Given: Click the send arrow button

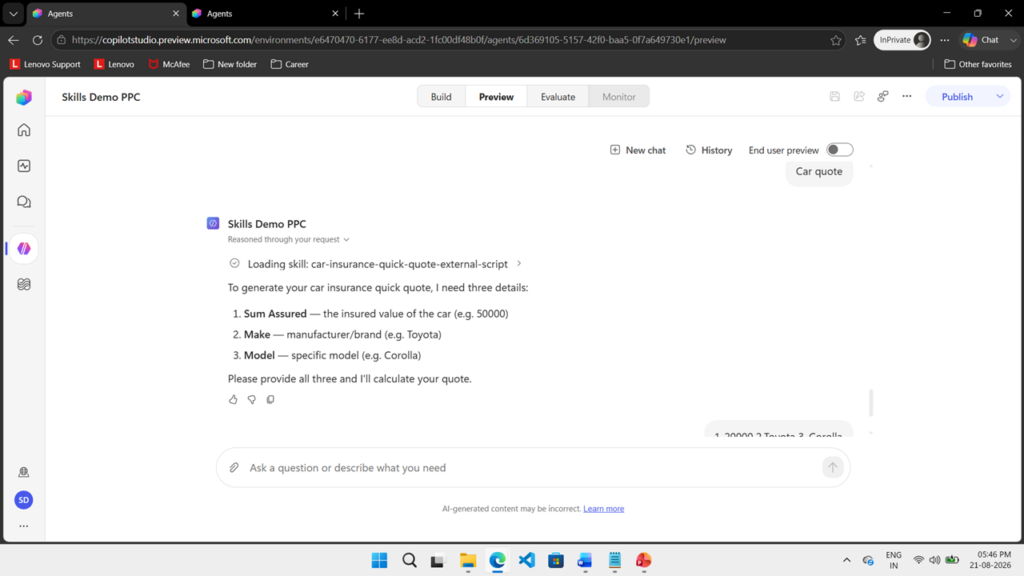Looking at the screenshot, I should click(x=832, y=468).
